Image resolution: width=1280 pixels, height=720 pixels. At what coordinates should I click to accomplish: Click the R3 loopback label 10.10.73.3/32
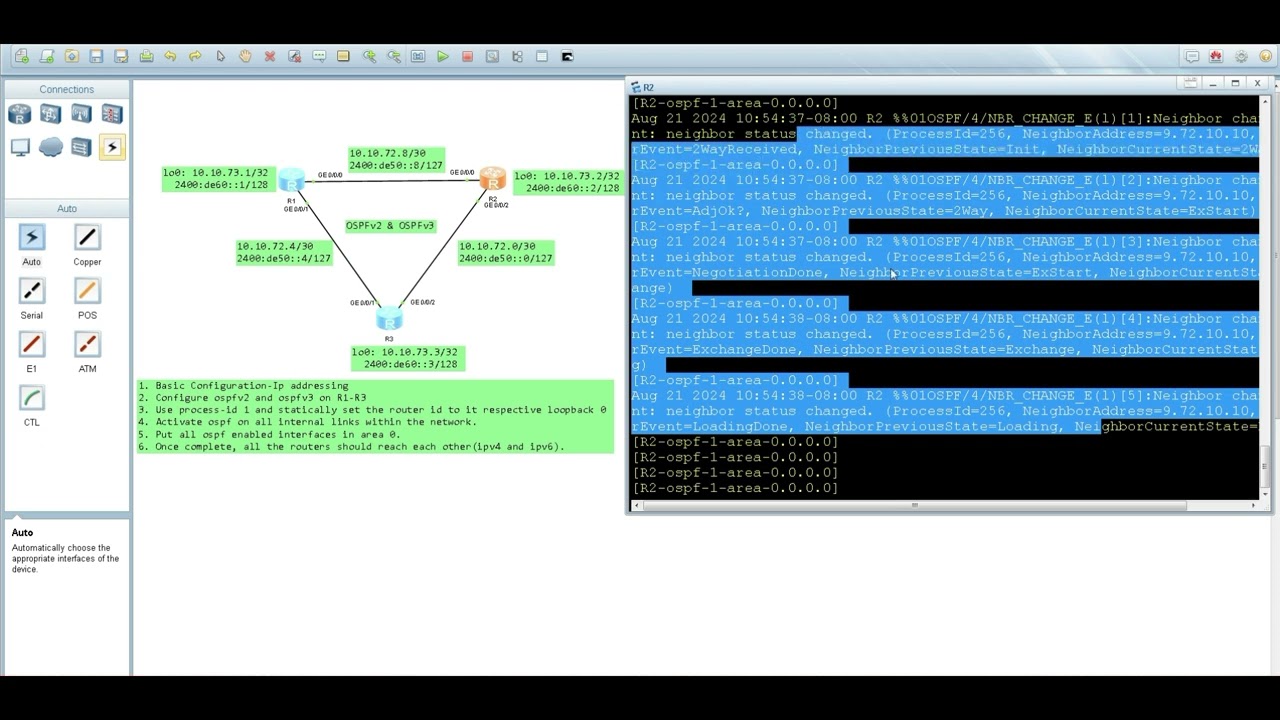click(408, 358)
